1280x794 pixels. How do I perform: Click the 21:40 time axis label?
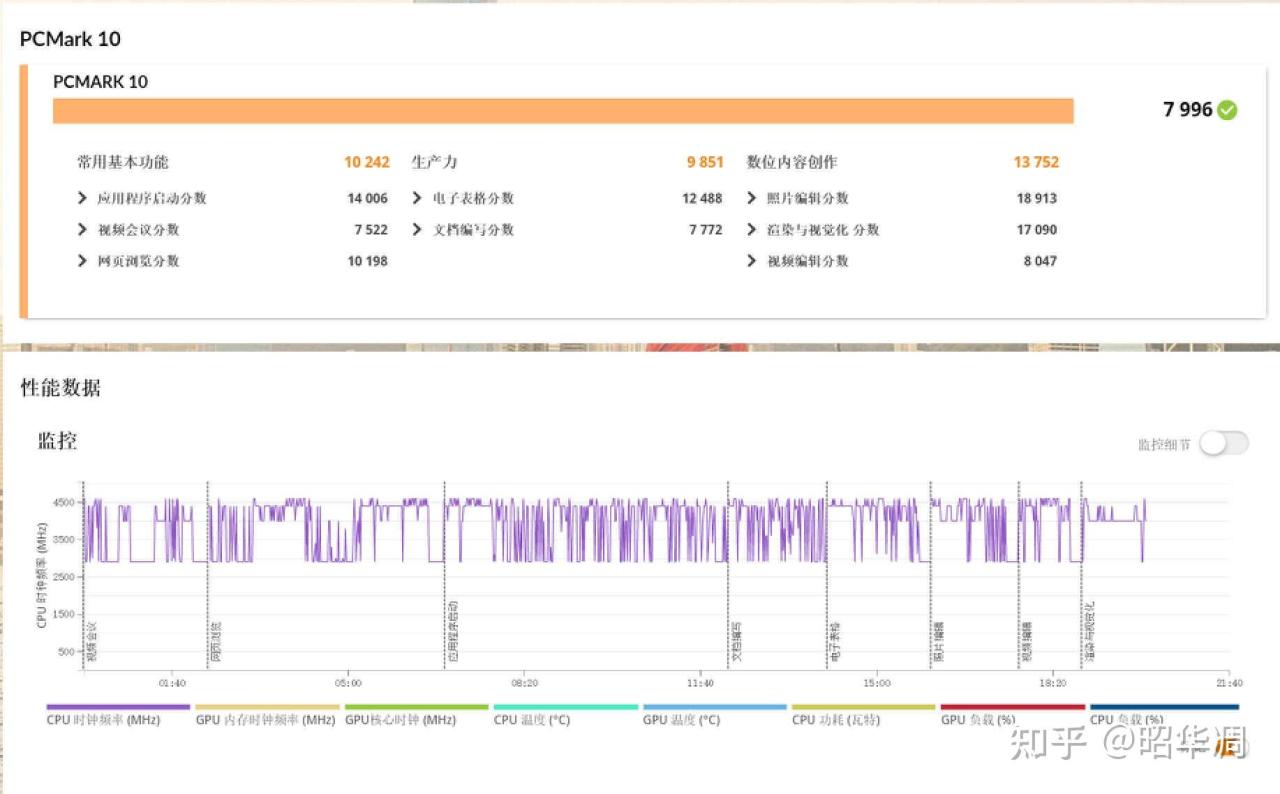pos(1228,683)
